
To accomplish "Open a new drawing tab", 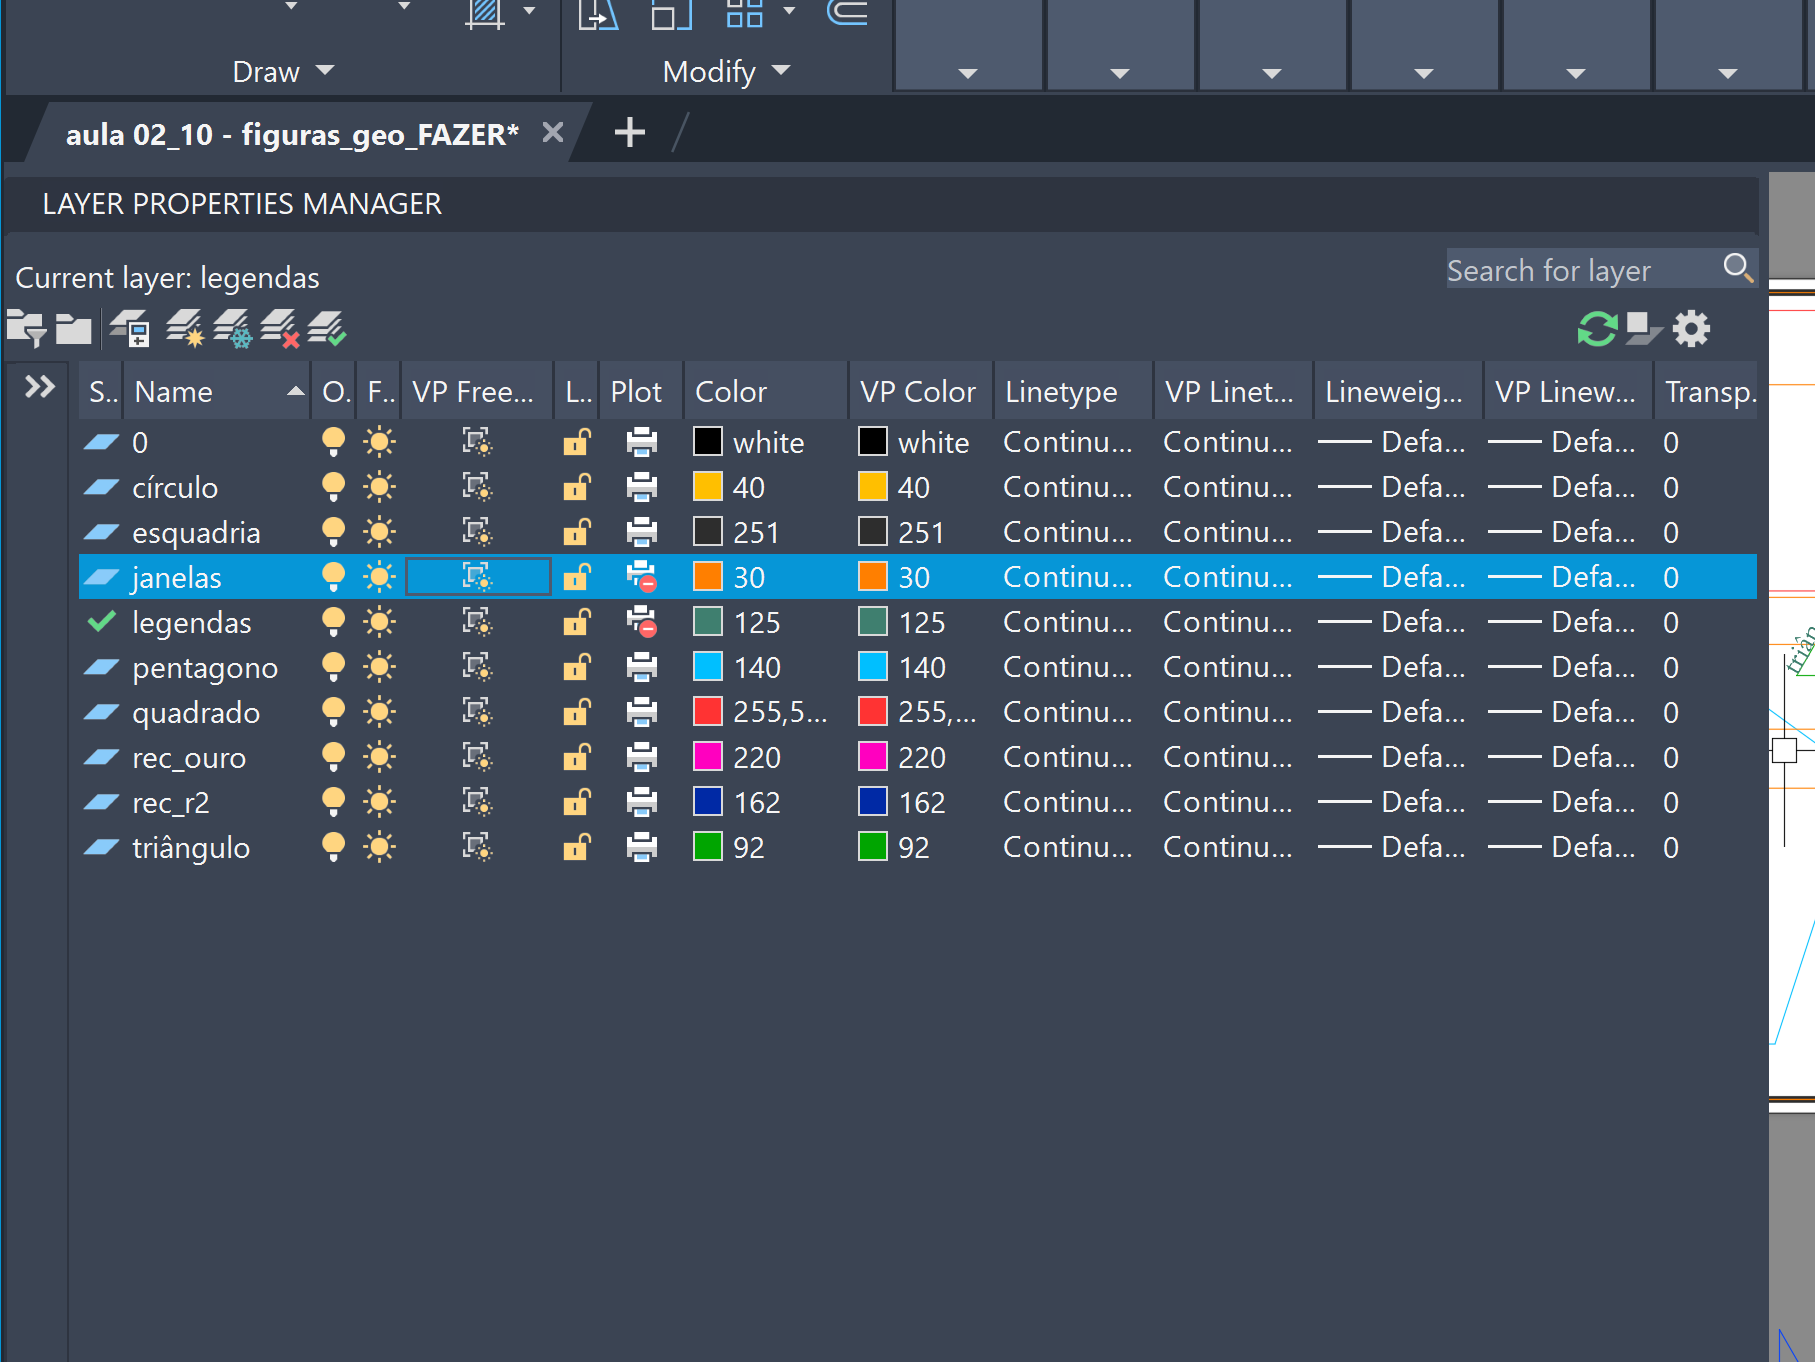I will point(629,132).
